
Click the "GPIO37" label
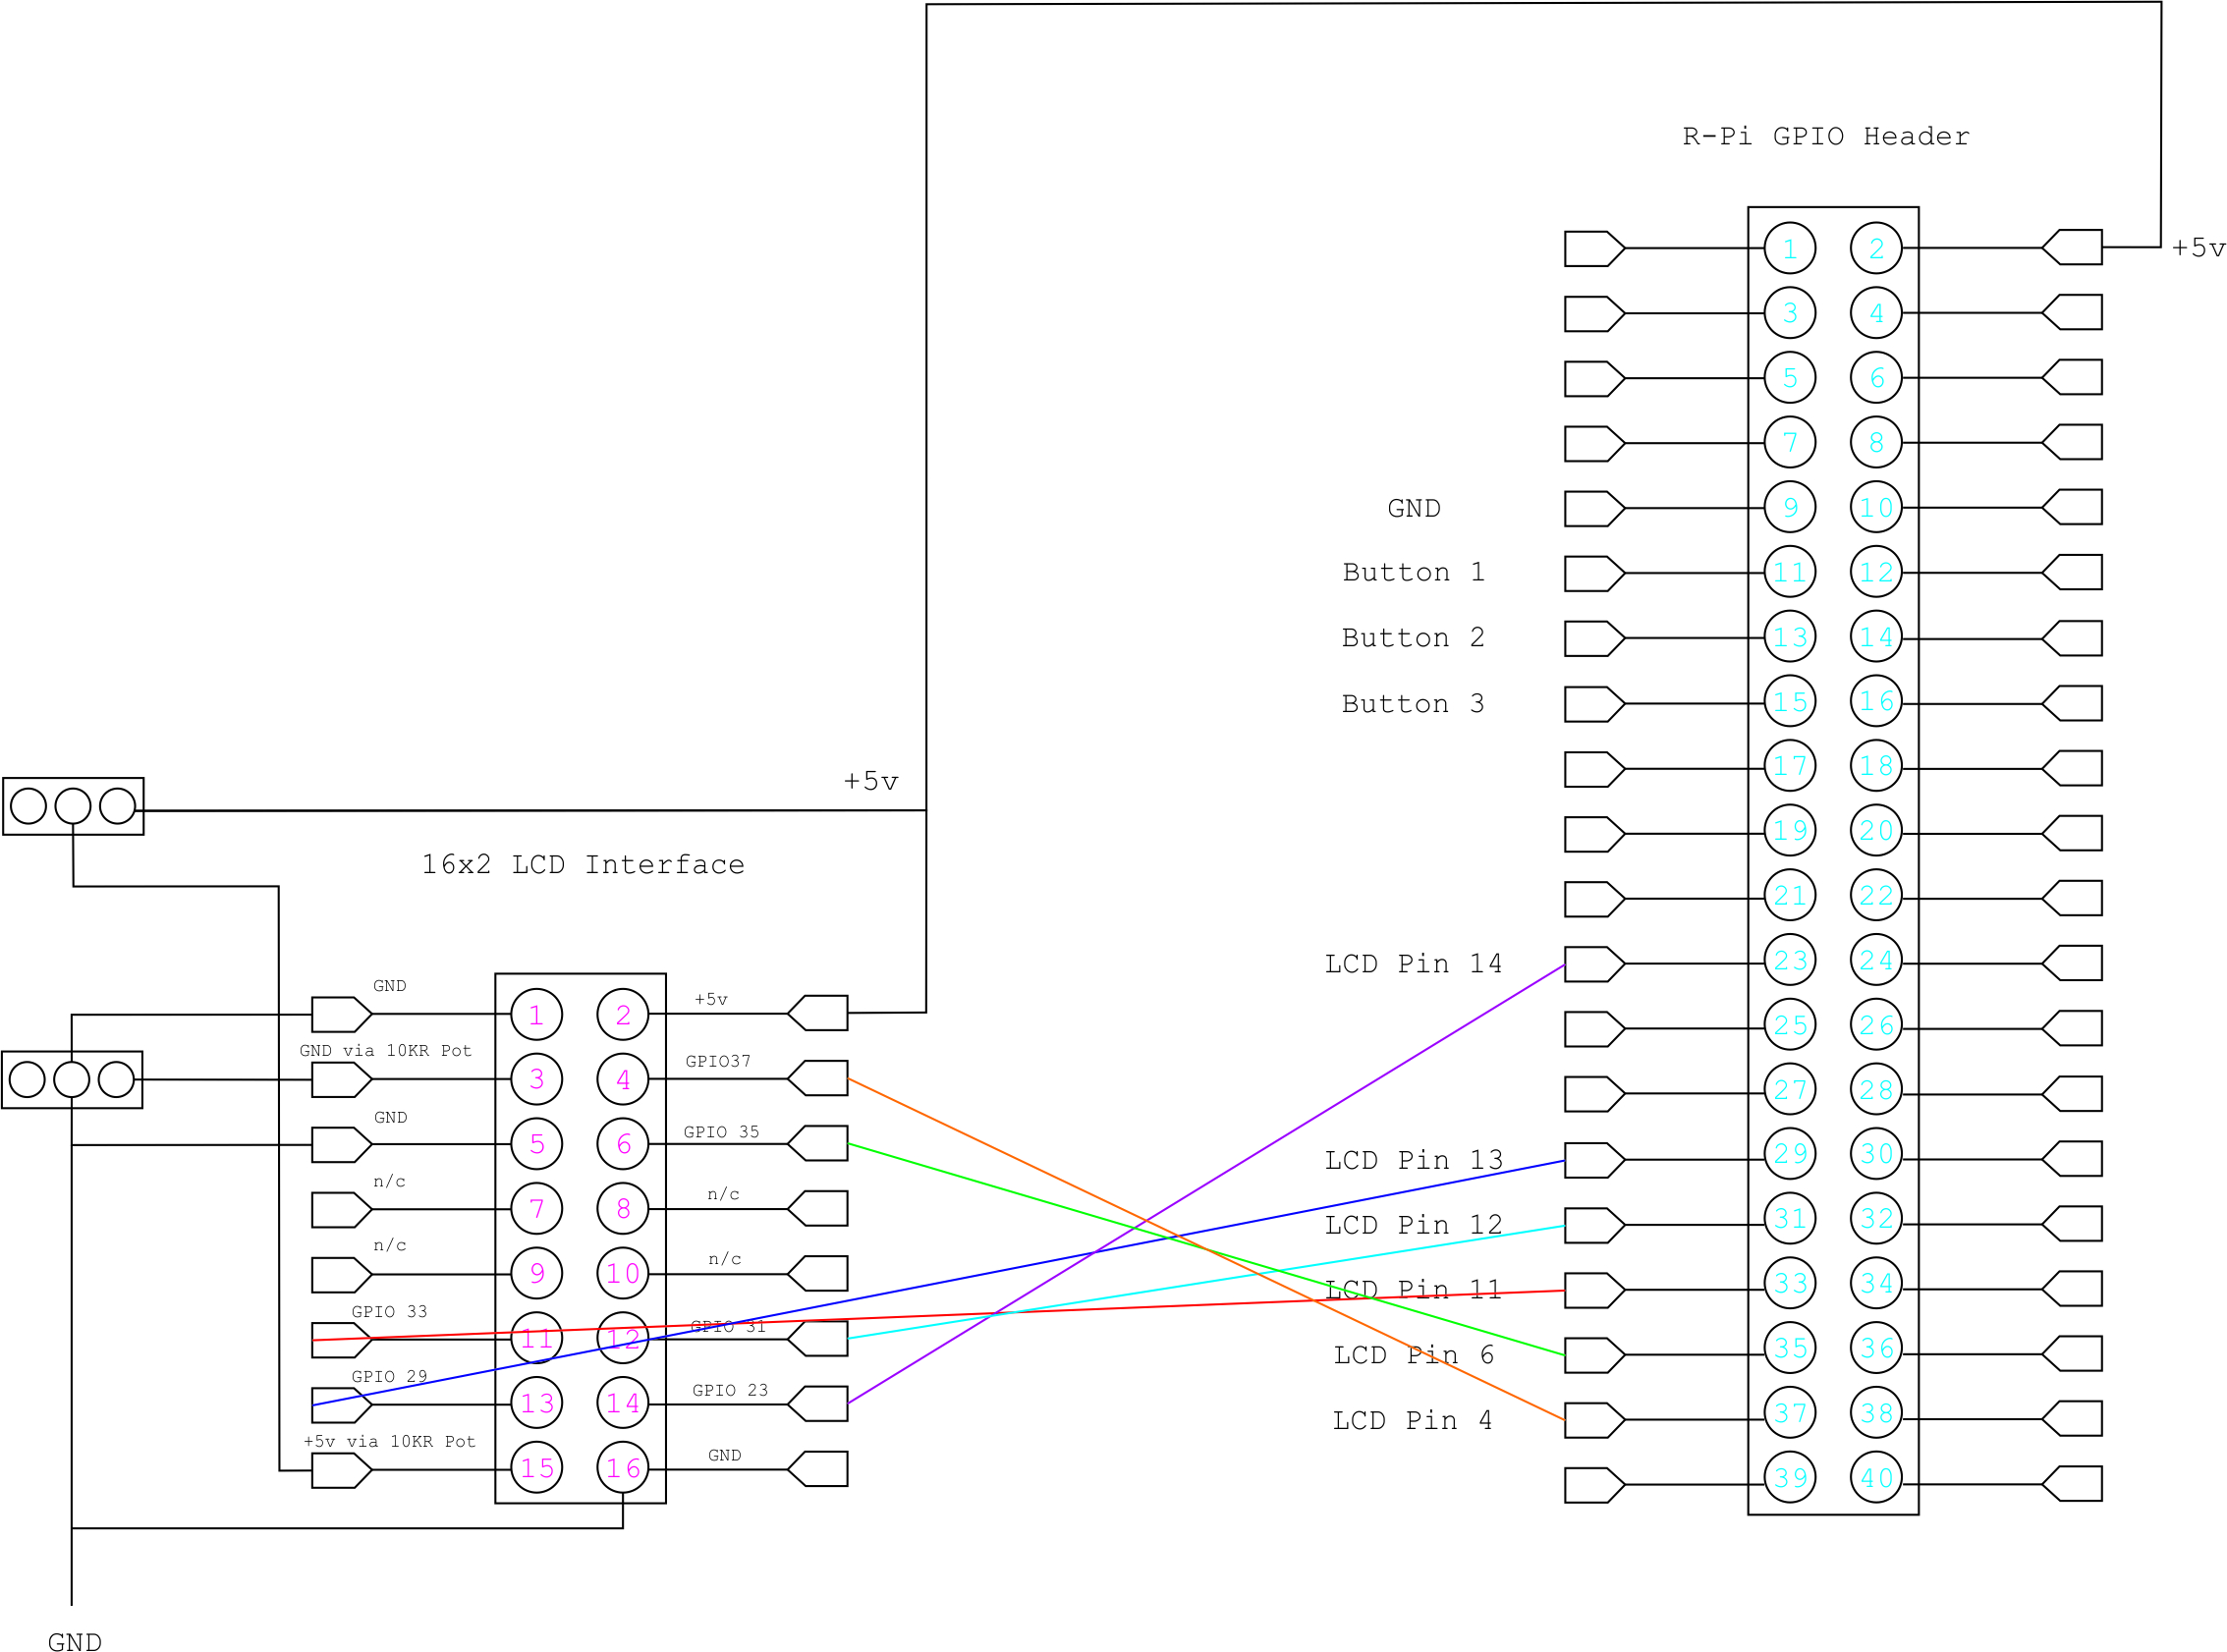click(x=717, y=1061)
